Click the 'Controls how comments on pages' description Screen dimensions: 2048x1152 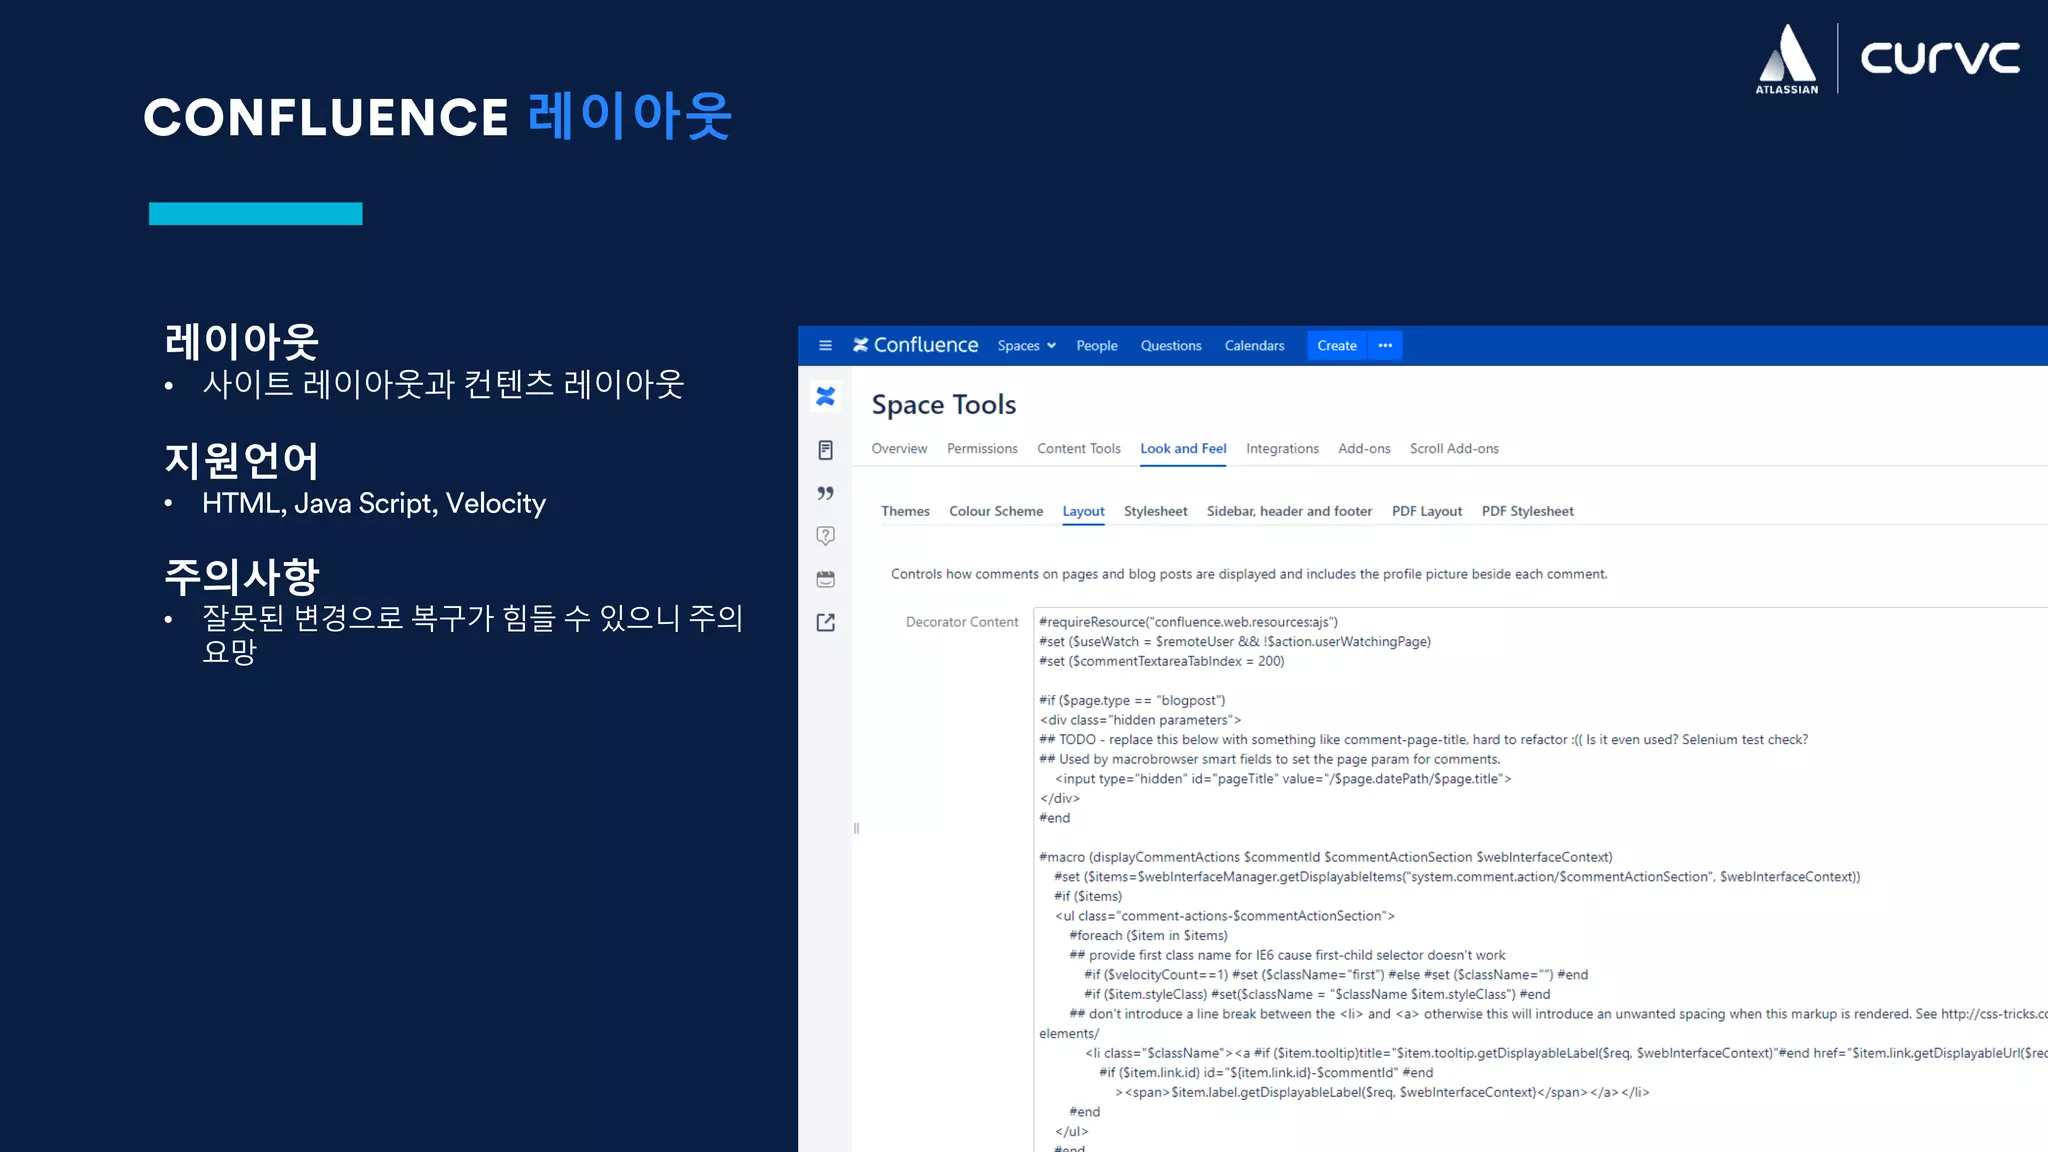pos(1249,574)
